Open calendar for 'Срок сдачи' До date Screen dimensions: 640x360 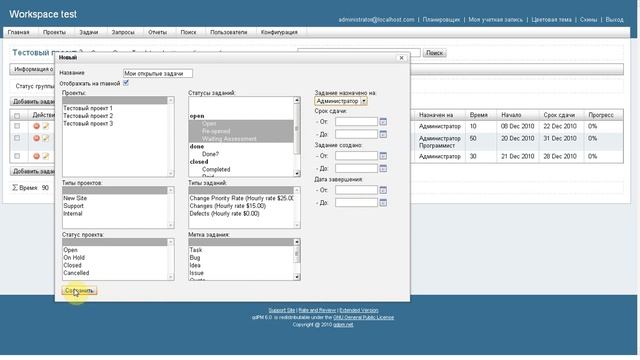pyautogui.click(x=383, y=134)
